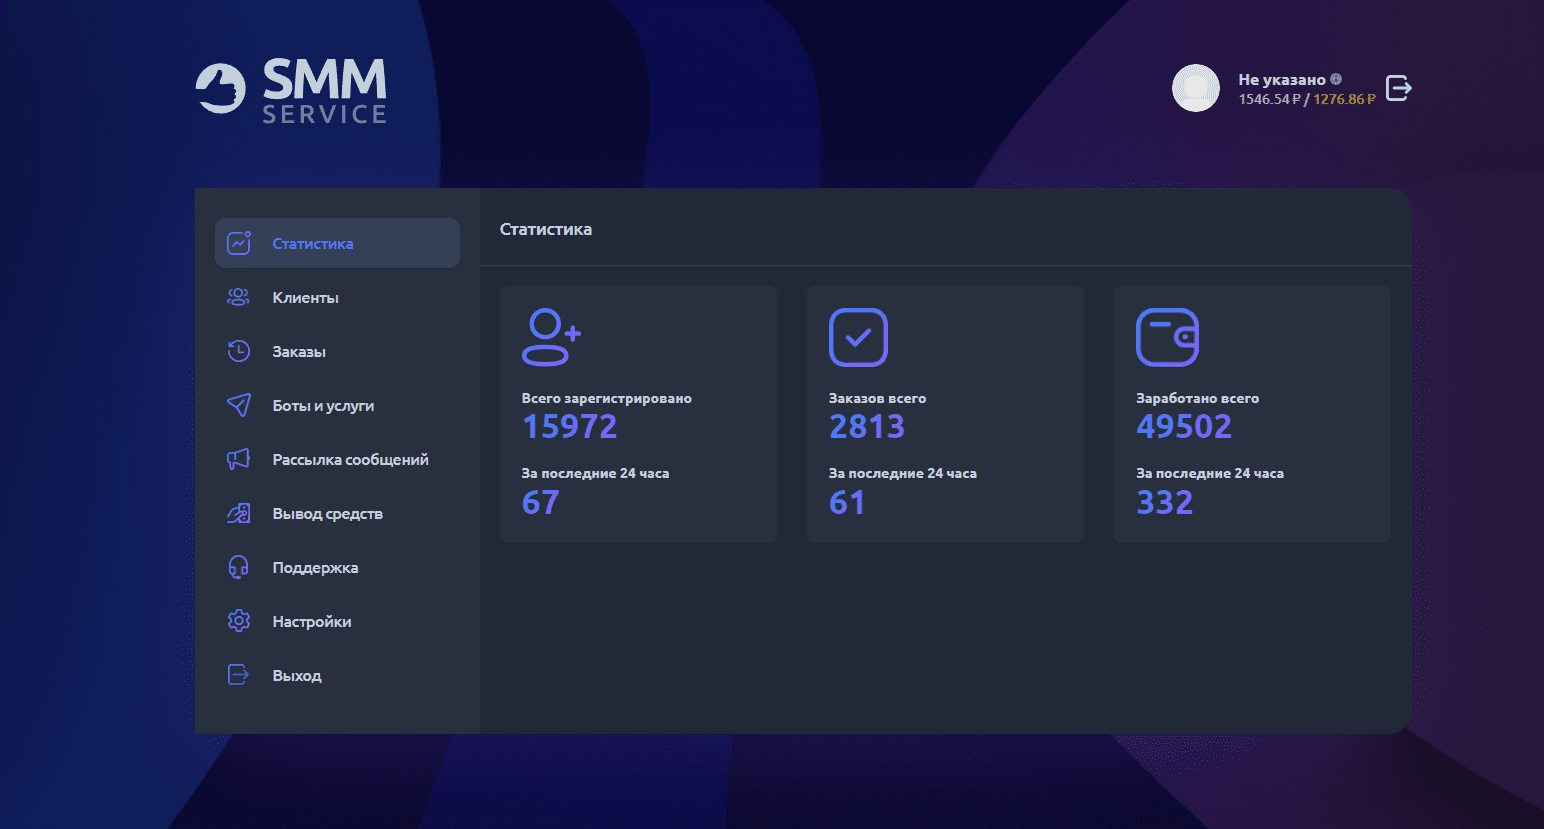Choose Выход in the sidebar menu

tap(337, 675)
